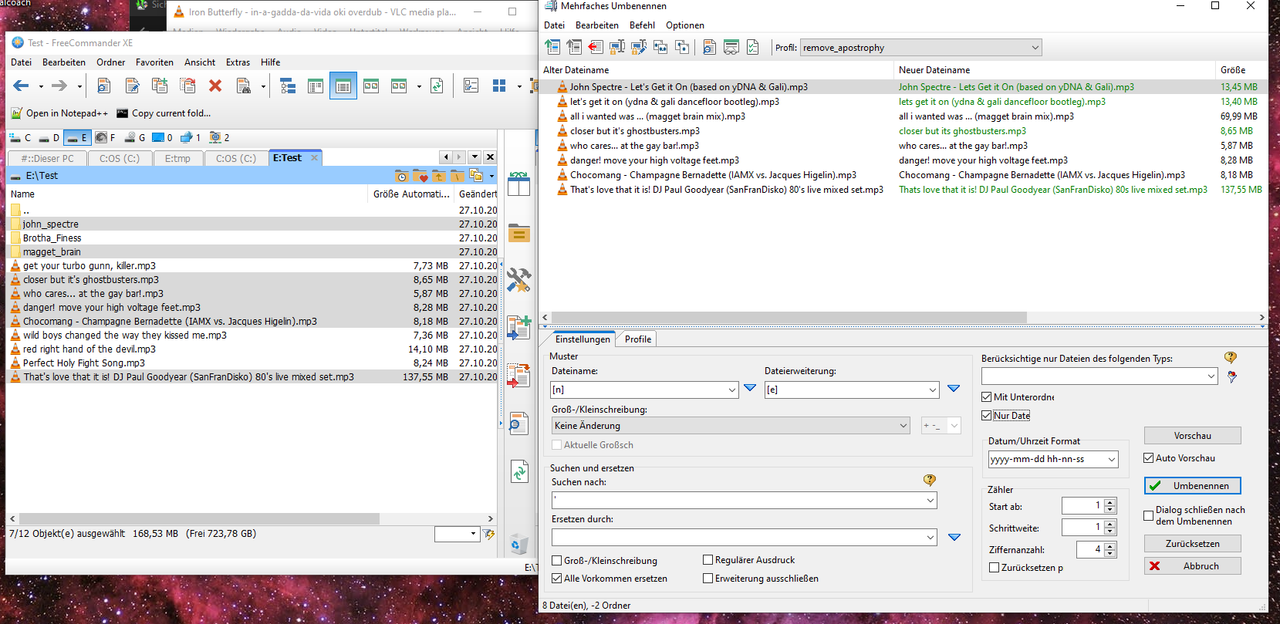Viewport: 1280px width, 624px height.
Task: Click blue triangle arrow next to Dateiname field
Action: tap(751, 389)
